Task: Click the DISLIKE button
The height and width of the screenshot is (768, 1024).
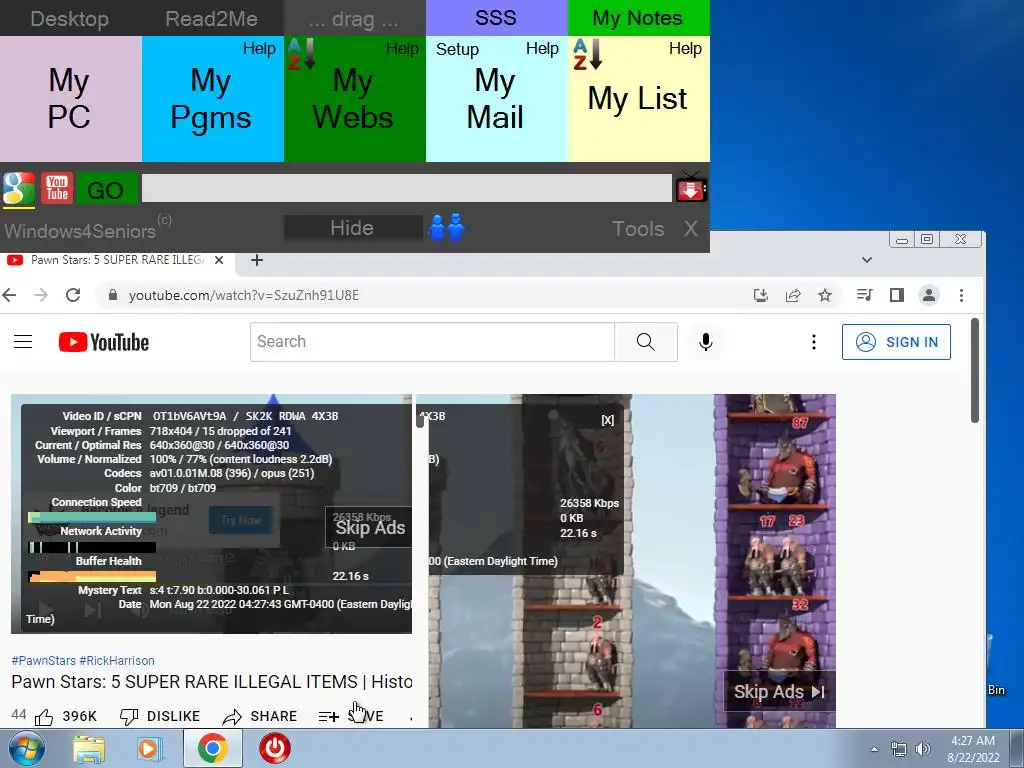Action: pos(160,716)
